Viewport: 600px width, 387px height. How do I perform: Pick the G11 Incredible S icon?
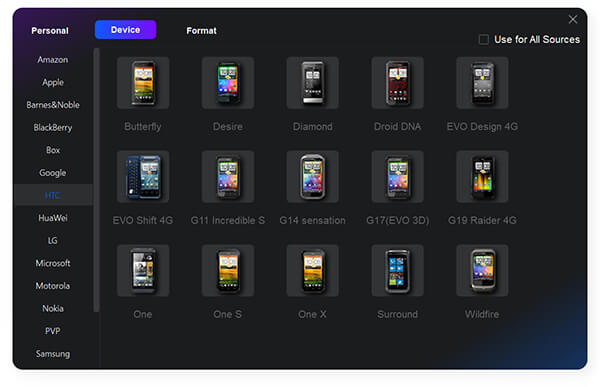(228, 176)
